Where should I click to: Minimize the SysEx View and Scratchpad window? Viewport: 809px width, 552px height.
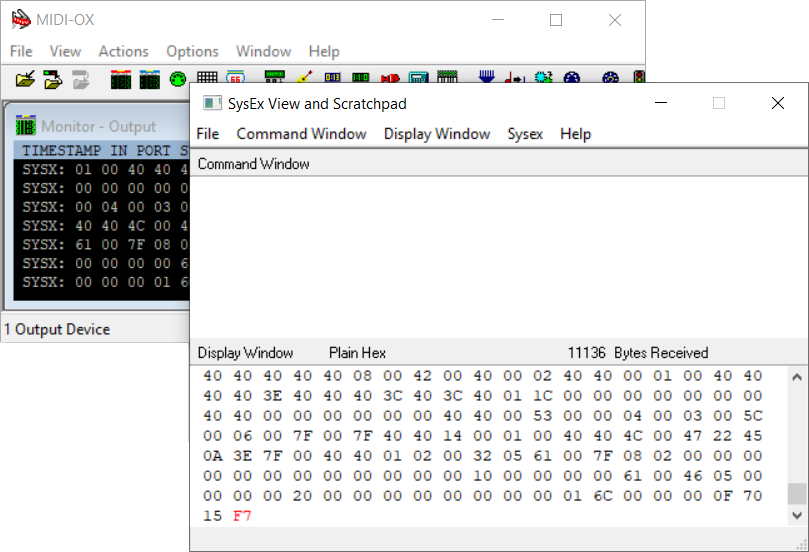pos(661,103)
